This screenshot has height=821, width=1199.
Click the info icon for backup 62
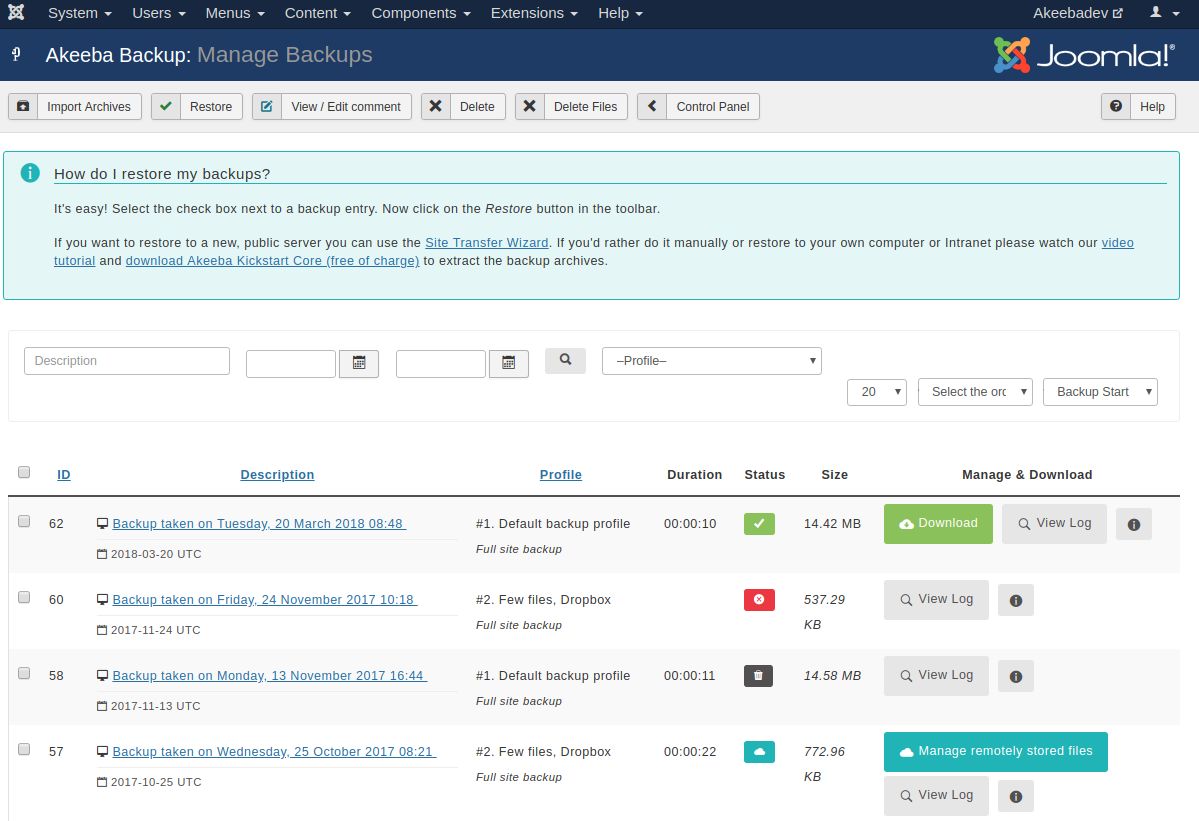pos(1134,524)
